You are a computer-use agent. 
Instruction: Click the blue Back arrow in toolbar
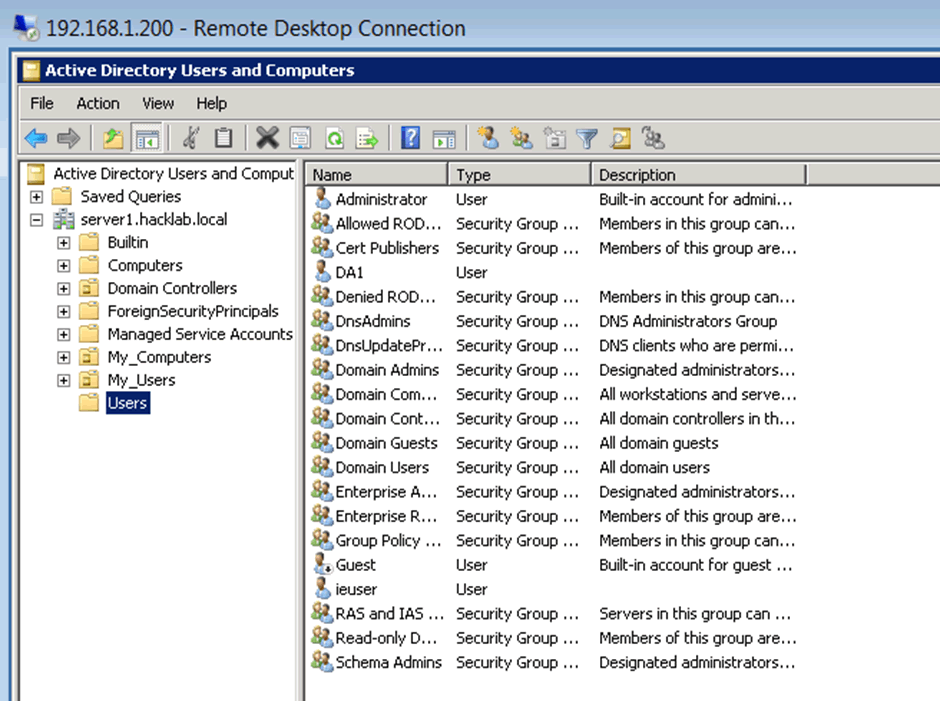[36, 139]
